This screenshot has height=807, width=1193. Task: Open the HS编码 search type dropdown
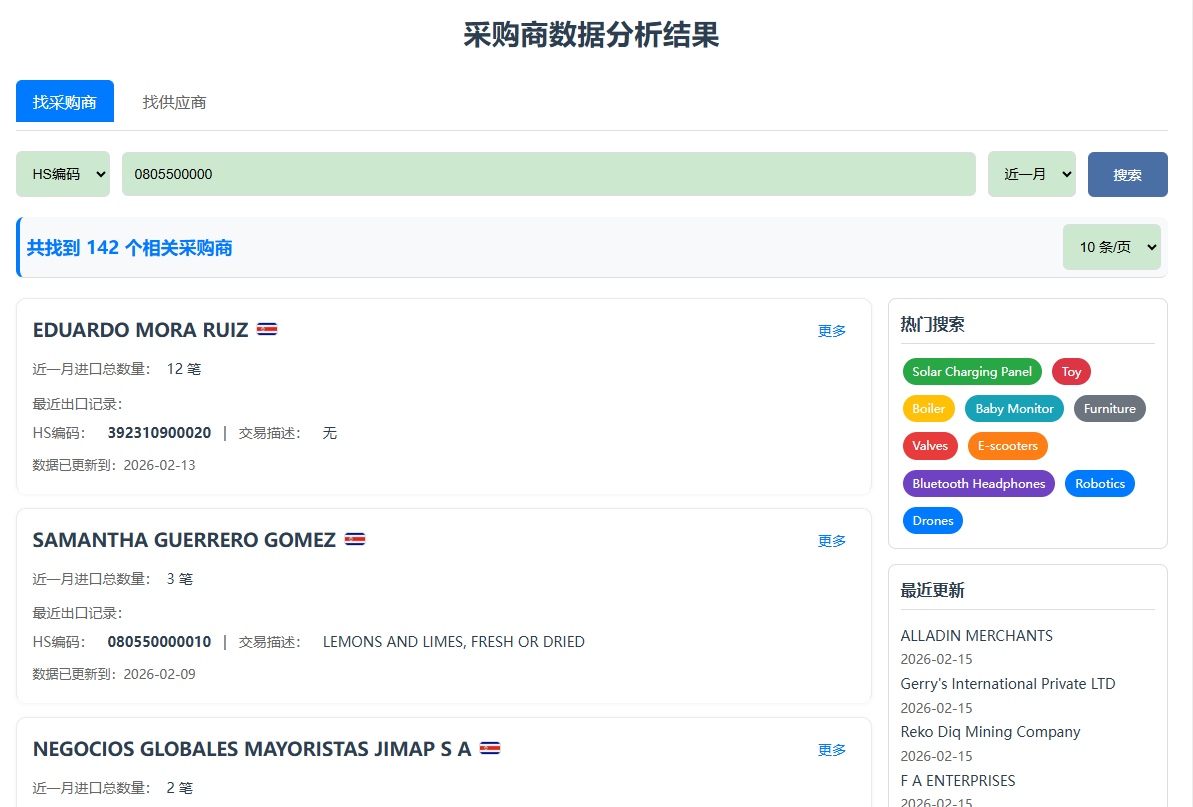(62, 173)
